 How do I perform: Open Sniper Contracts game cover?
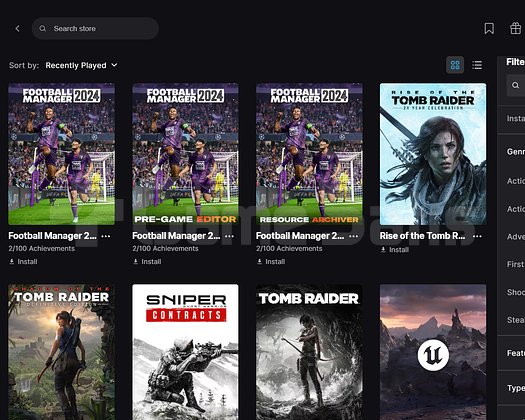(185, 352)
